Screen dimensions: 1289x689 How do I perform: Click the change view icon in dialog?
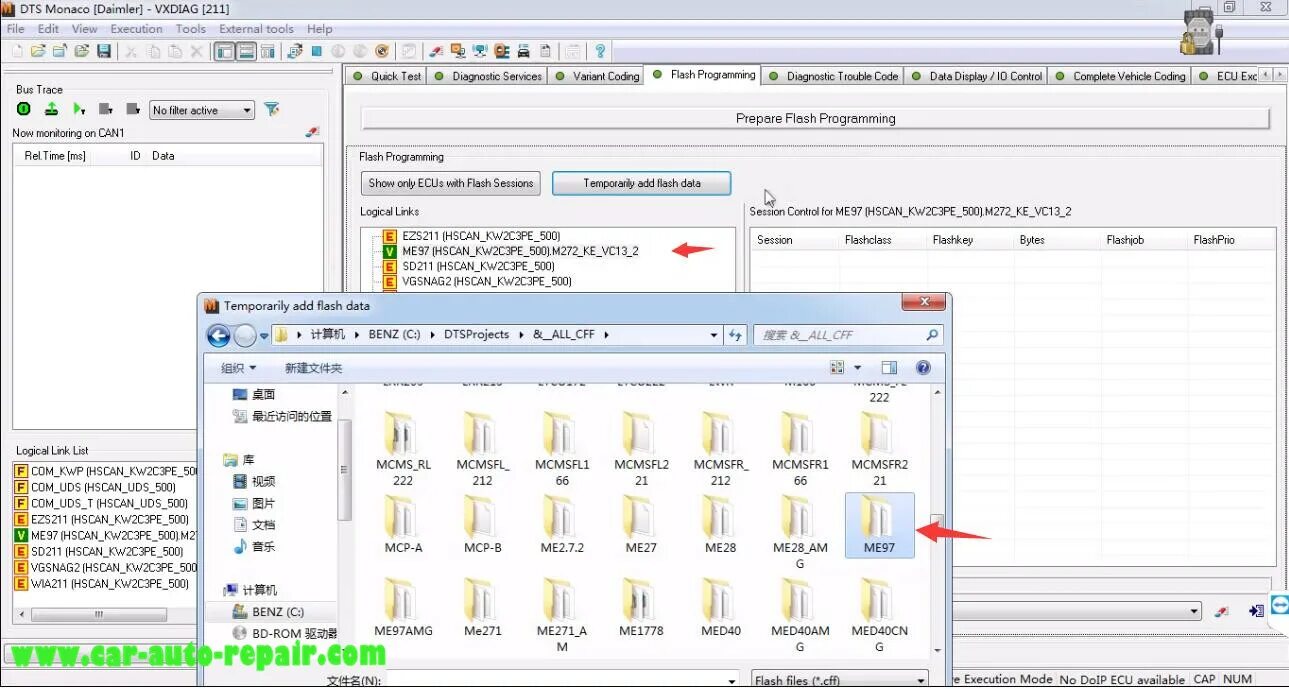837,368
